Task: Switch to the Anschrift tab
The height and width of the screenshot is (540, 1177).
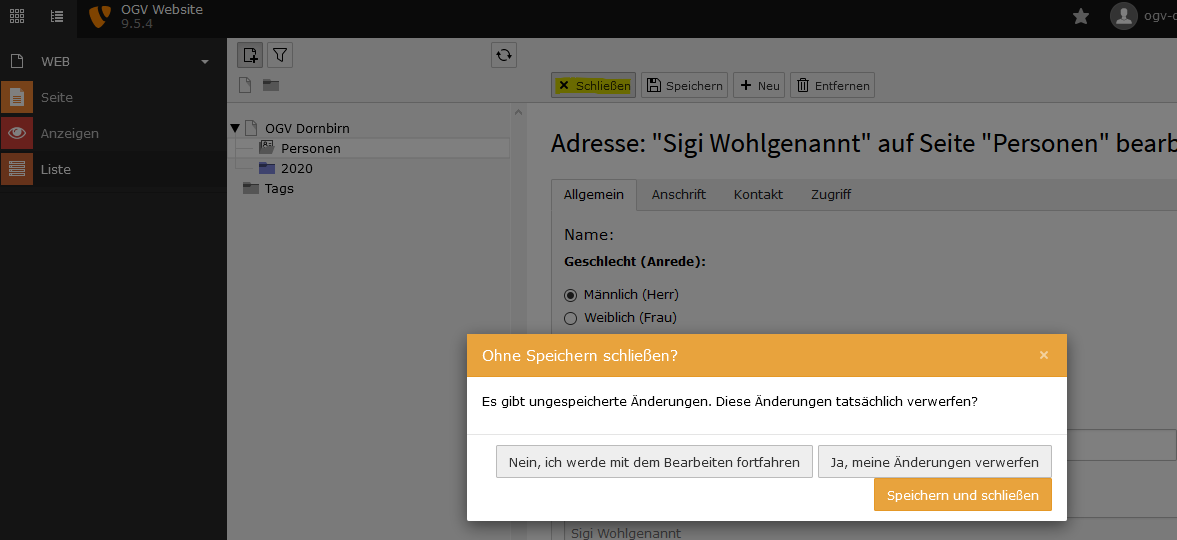Action: point(678,195)
